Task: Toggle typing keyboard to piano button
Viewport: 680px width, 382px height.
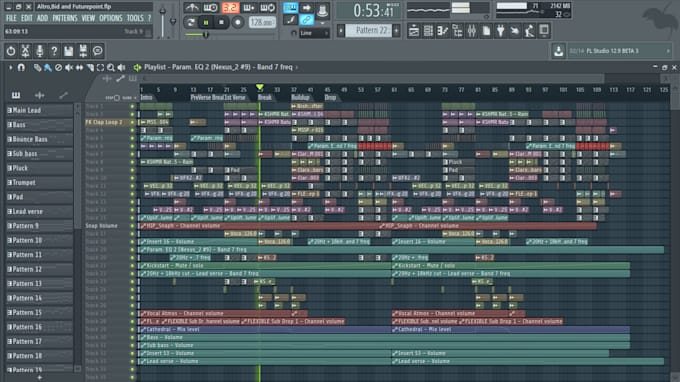Action: [x=290, y=7]
